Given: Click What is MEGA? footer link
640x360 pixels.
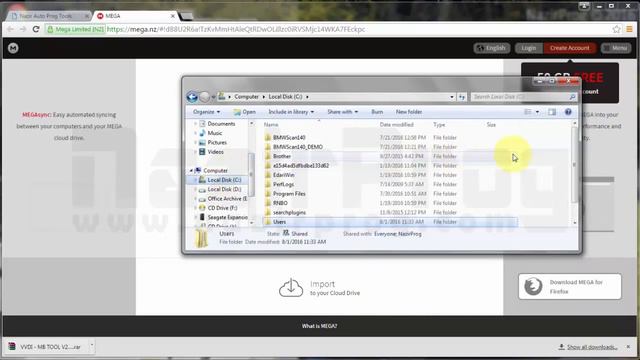Looking at the screenshot, I should [320, 326].
